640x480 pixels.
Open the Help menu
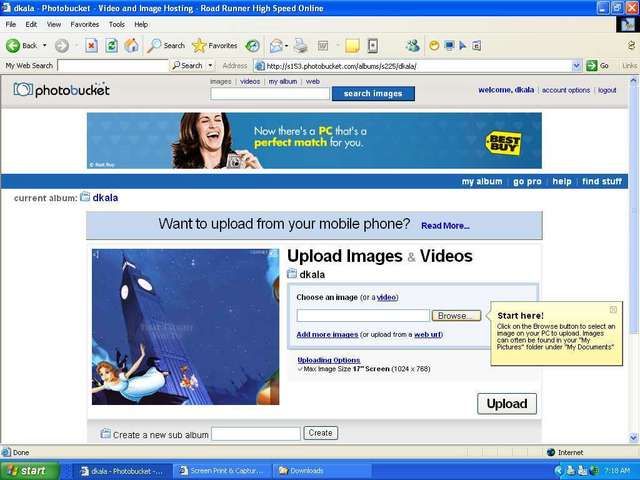pyautogui.click(x=141, y=24)
